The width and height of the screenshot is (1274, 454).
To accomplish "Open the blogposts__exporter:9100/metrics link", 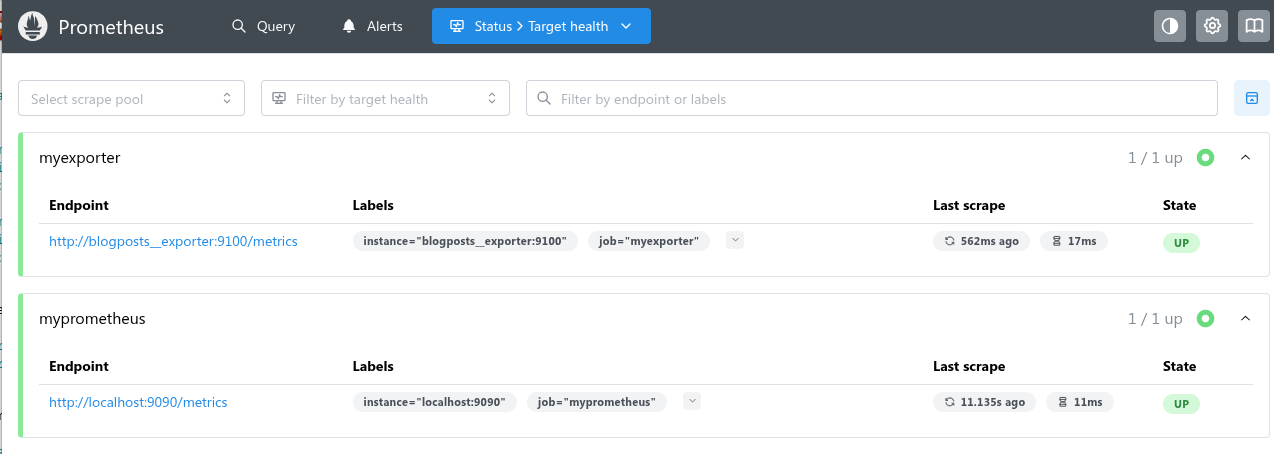I will point(173,241).
